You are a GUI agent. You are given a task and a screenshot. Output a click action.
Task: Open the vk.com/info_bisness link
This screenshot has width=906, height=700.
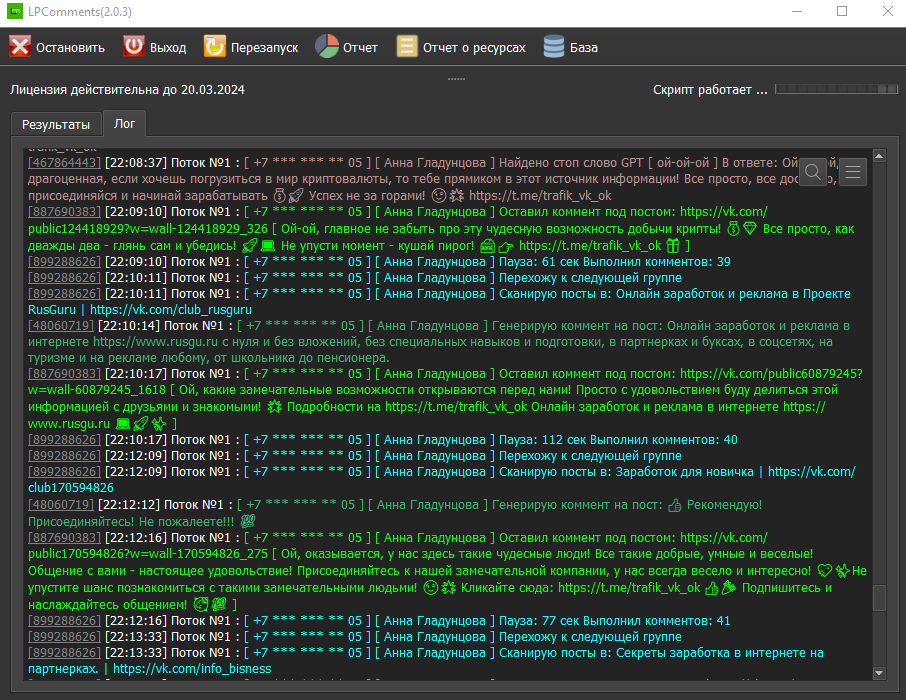coord(192,668)
